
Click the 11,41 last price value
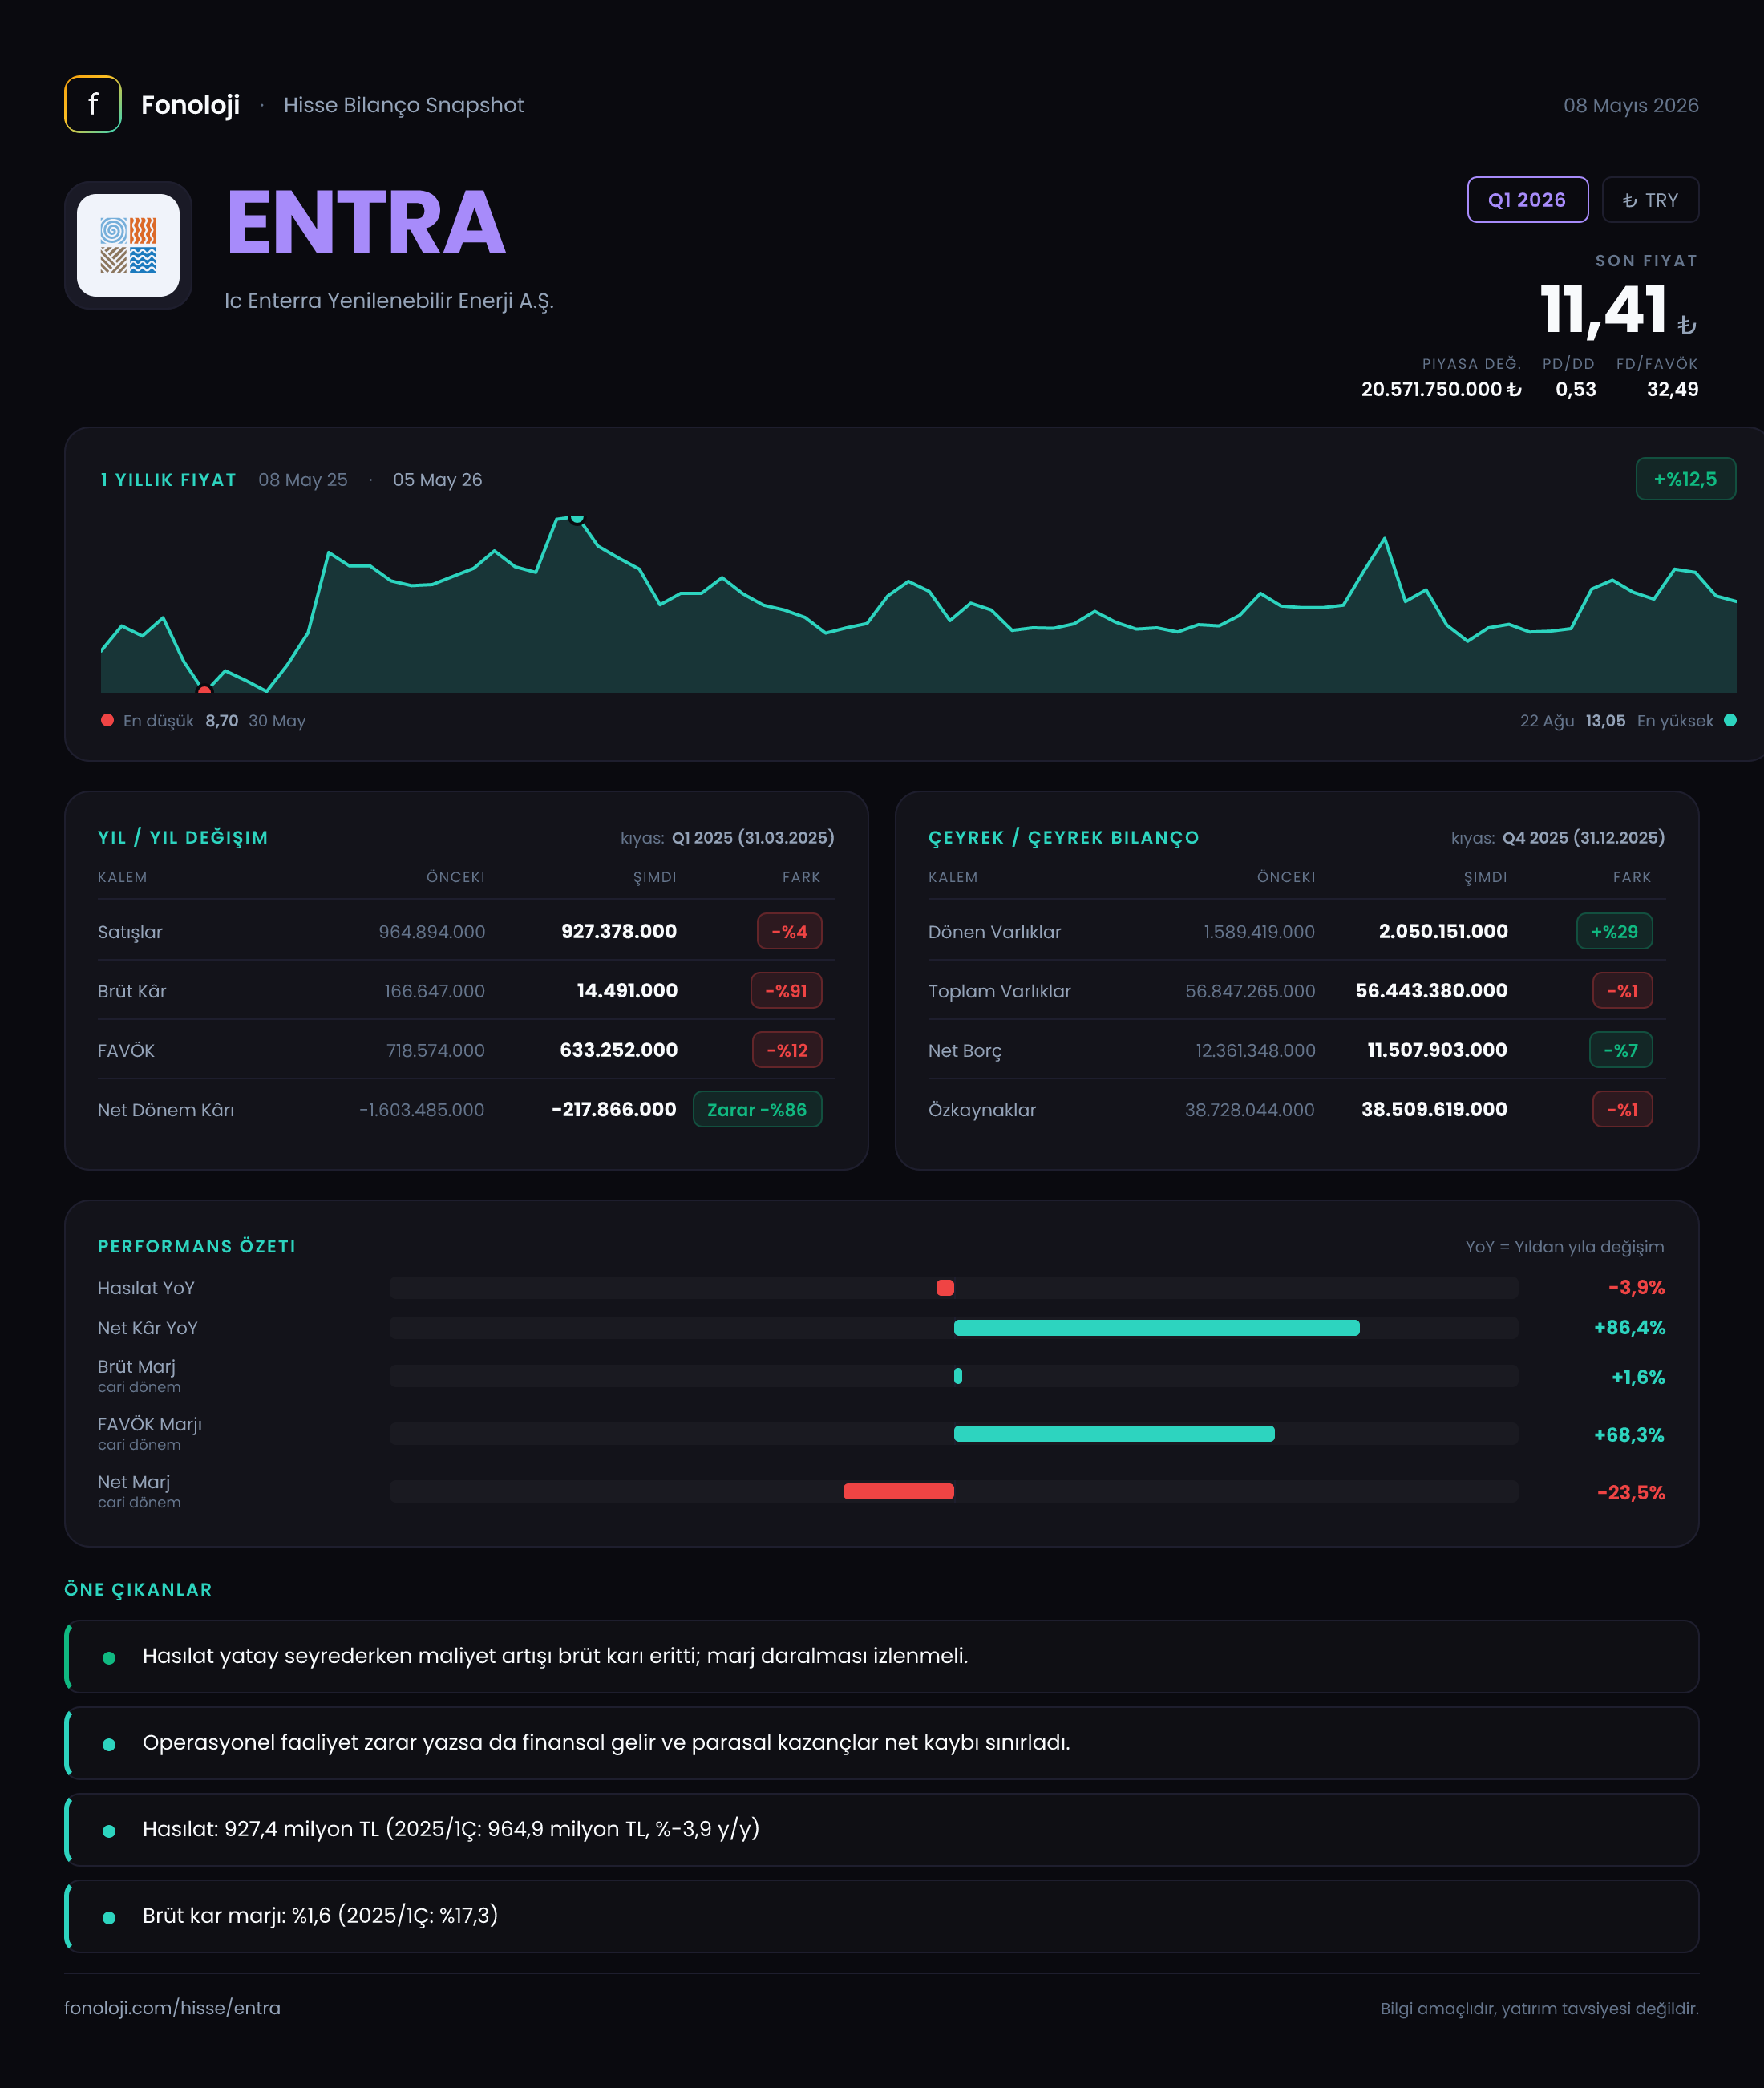coord(1603,309)
